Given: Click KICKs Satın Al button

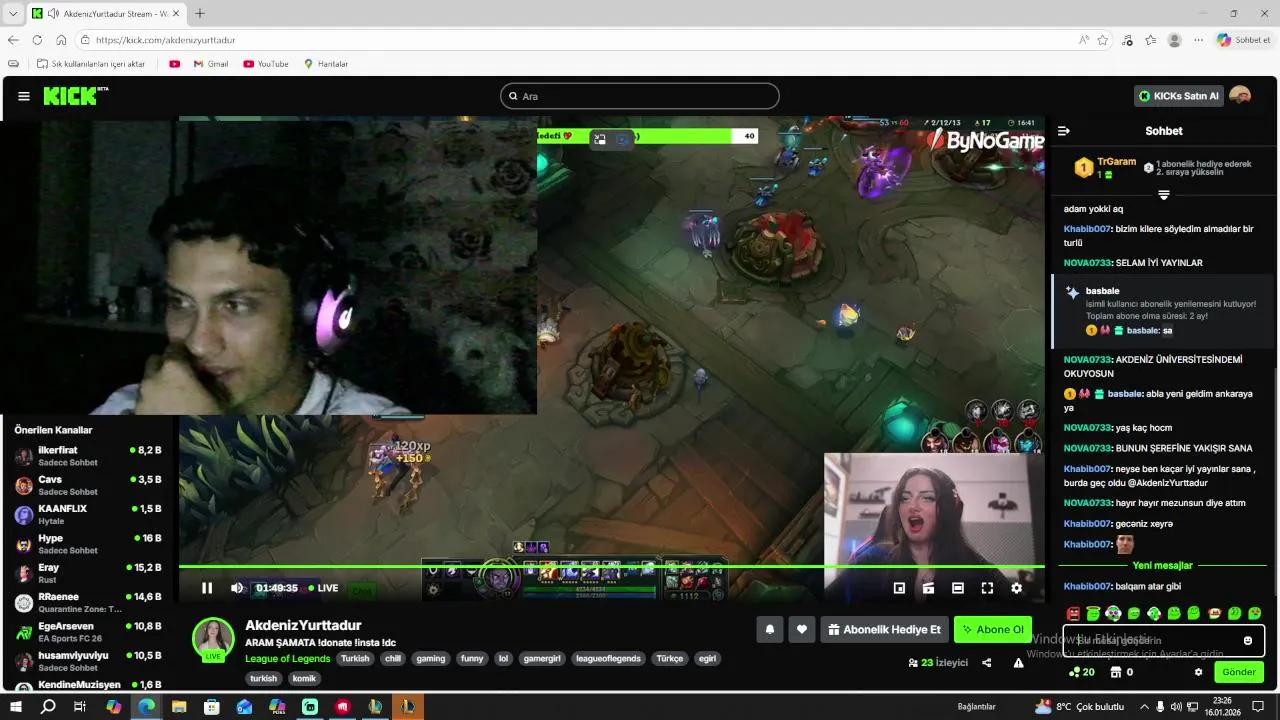Looking at the screenshot, I should coord(1179,96).
